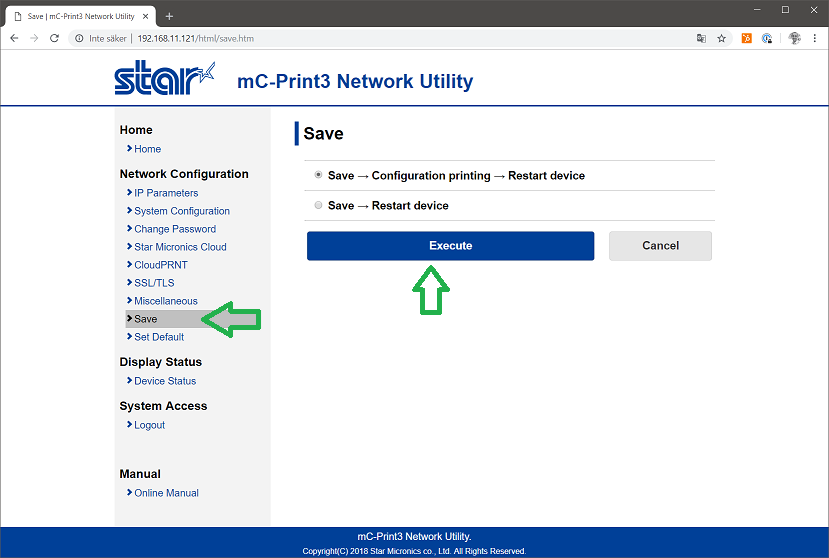Open Chrome three-dot menu
The image size is (829, 558).
click(815, 38)
